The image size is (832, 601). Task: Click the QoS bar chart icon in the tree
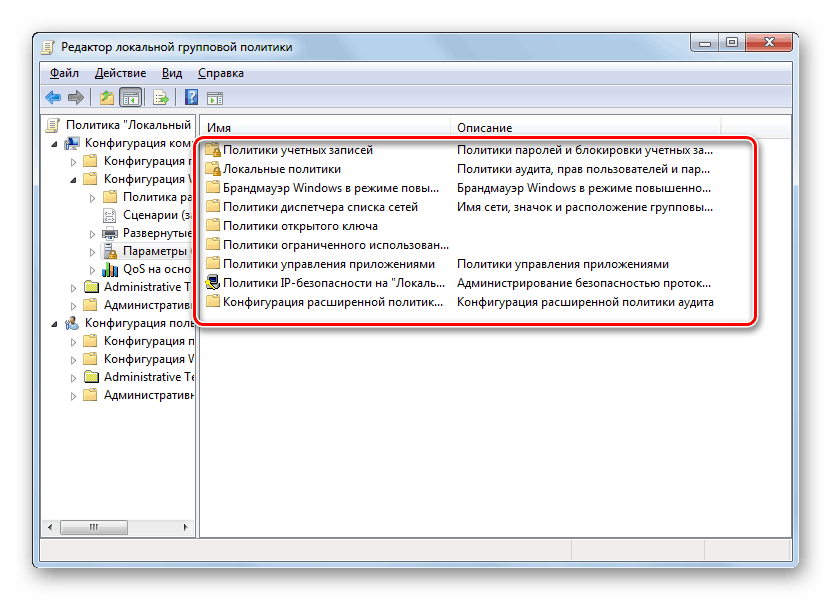pyautogui.click(x=110, y=269)
